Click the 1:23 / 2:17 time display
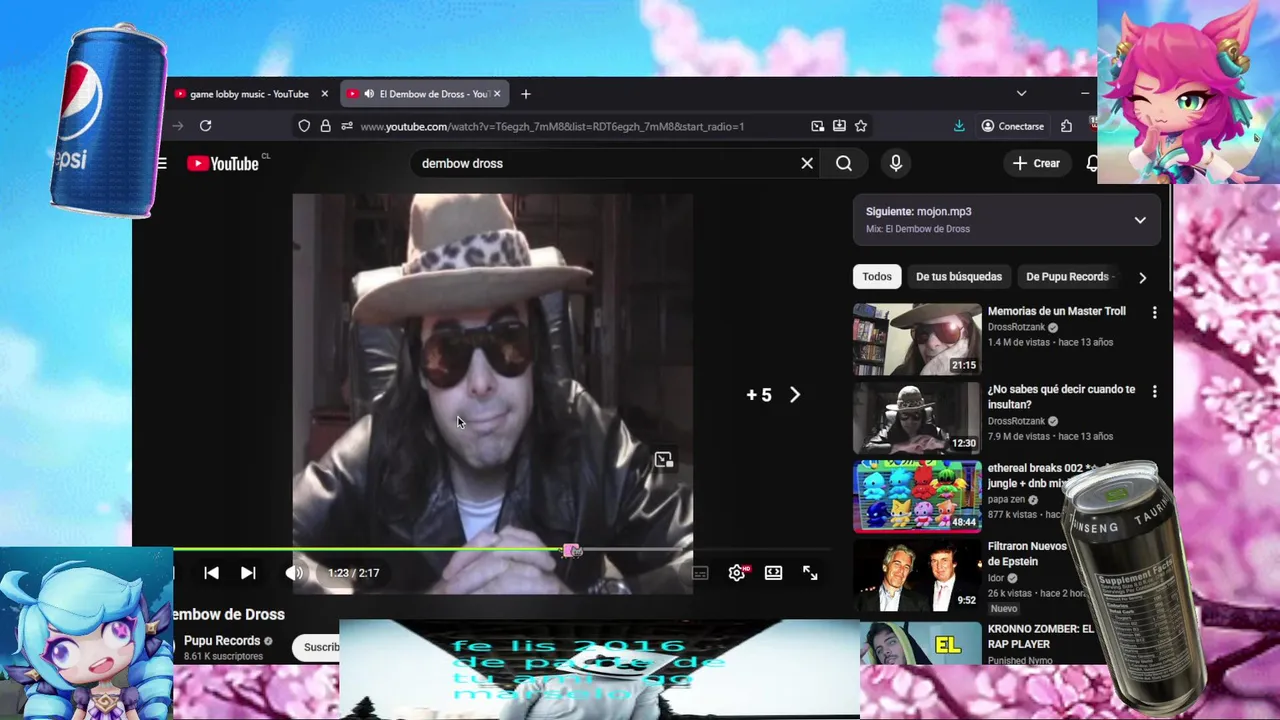 [354, 573]
